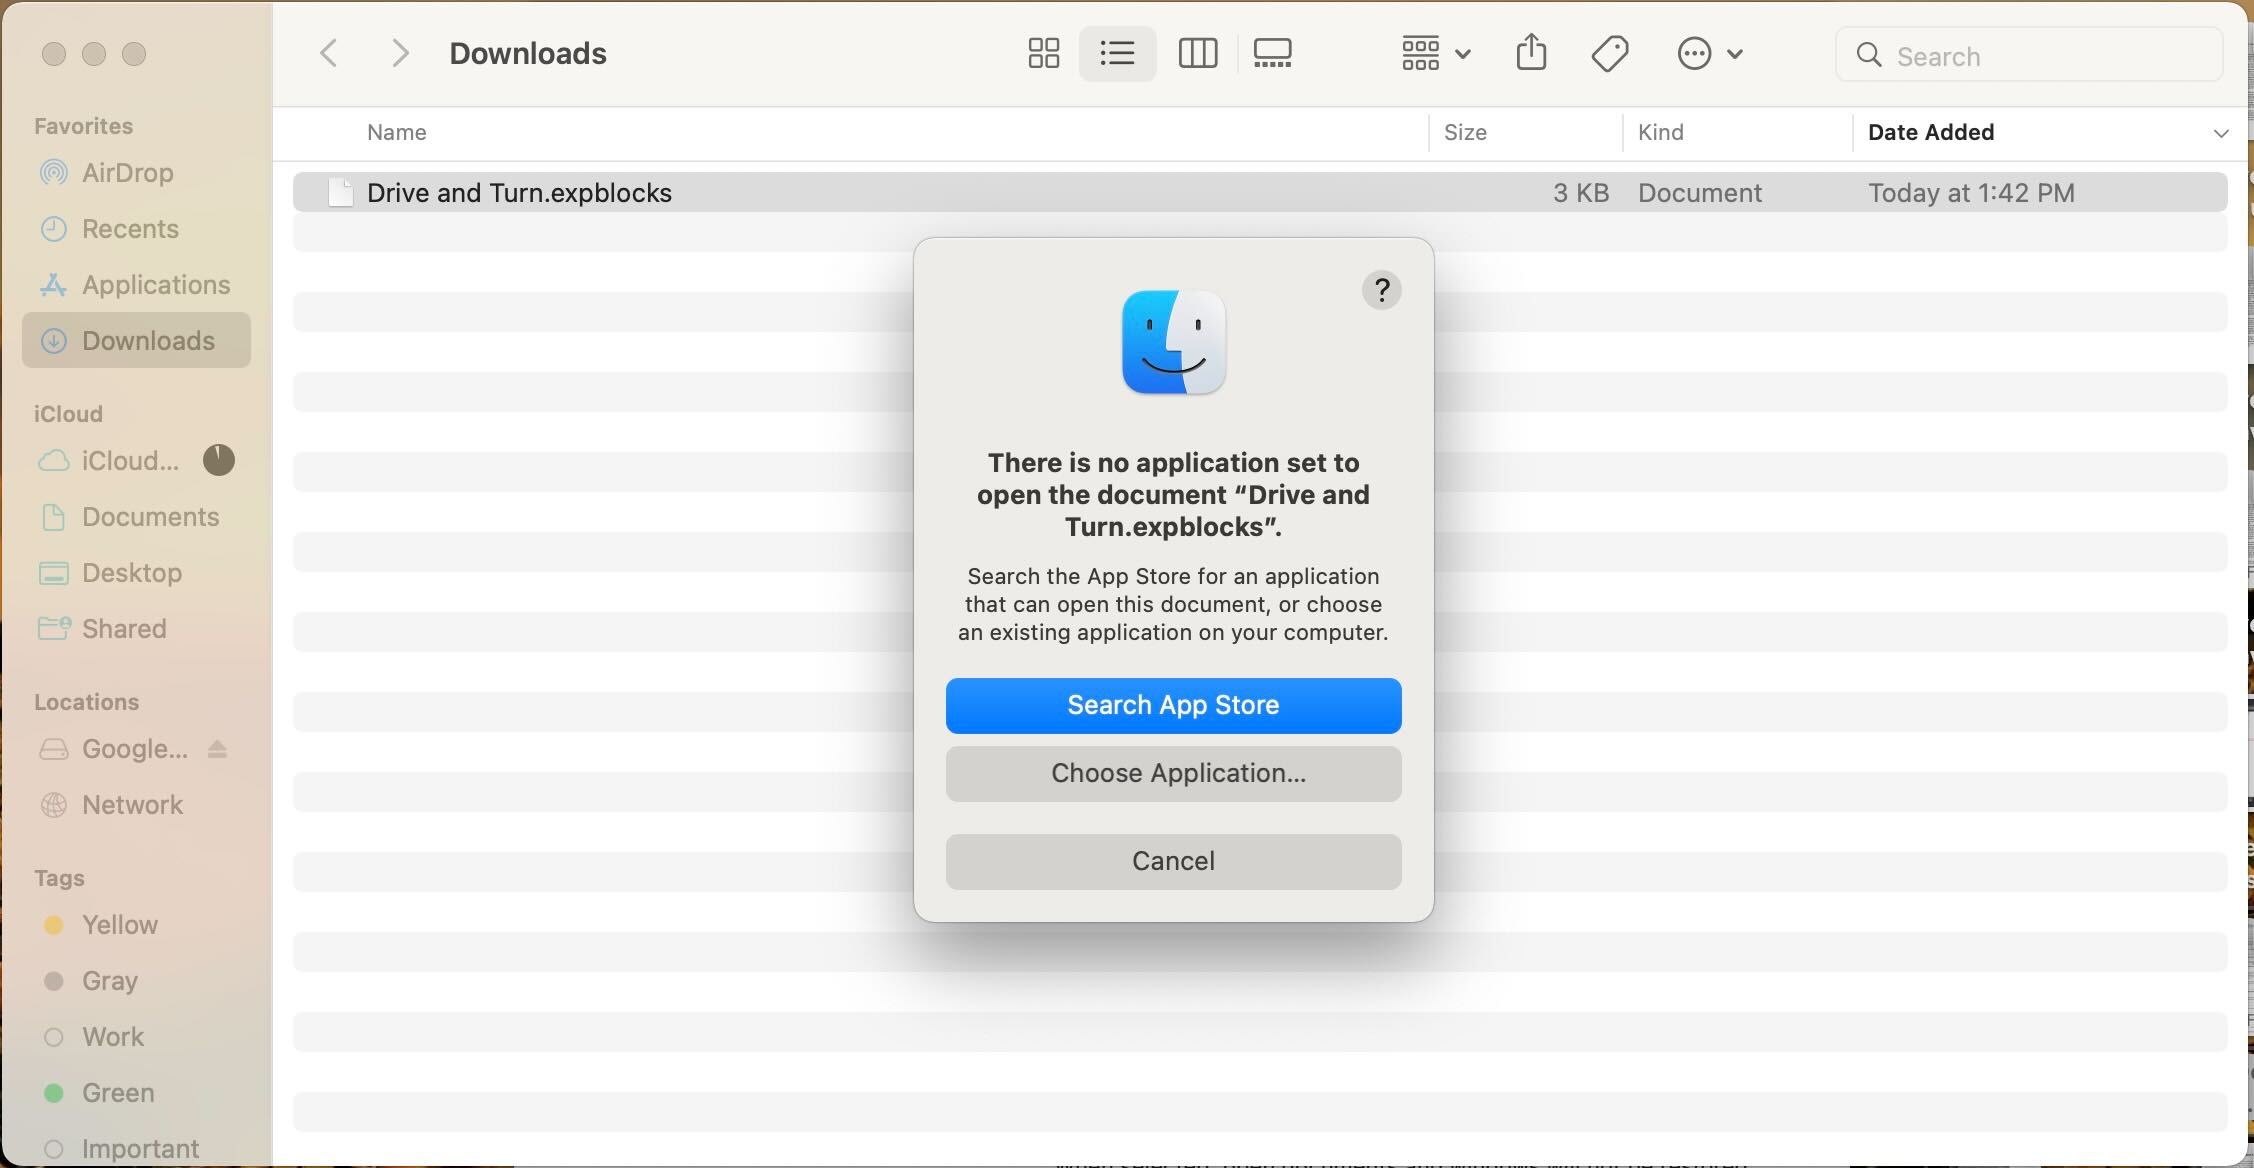Select the Green tag

click(x=136, y=1093)
